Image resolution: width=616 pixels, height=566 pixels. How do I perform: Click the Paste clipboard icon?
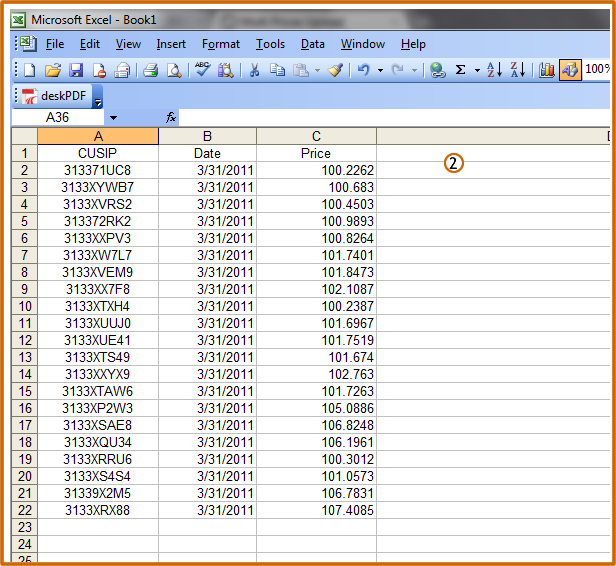[x=301, y=70]
